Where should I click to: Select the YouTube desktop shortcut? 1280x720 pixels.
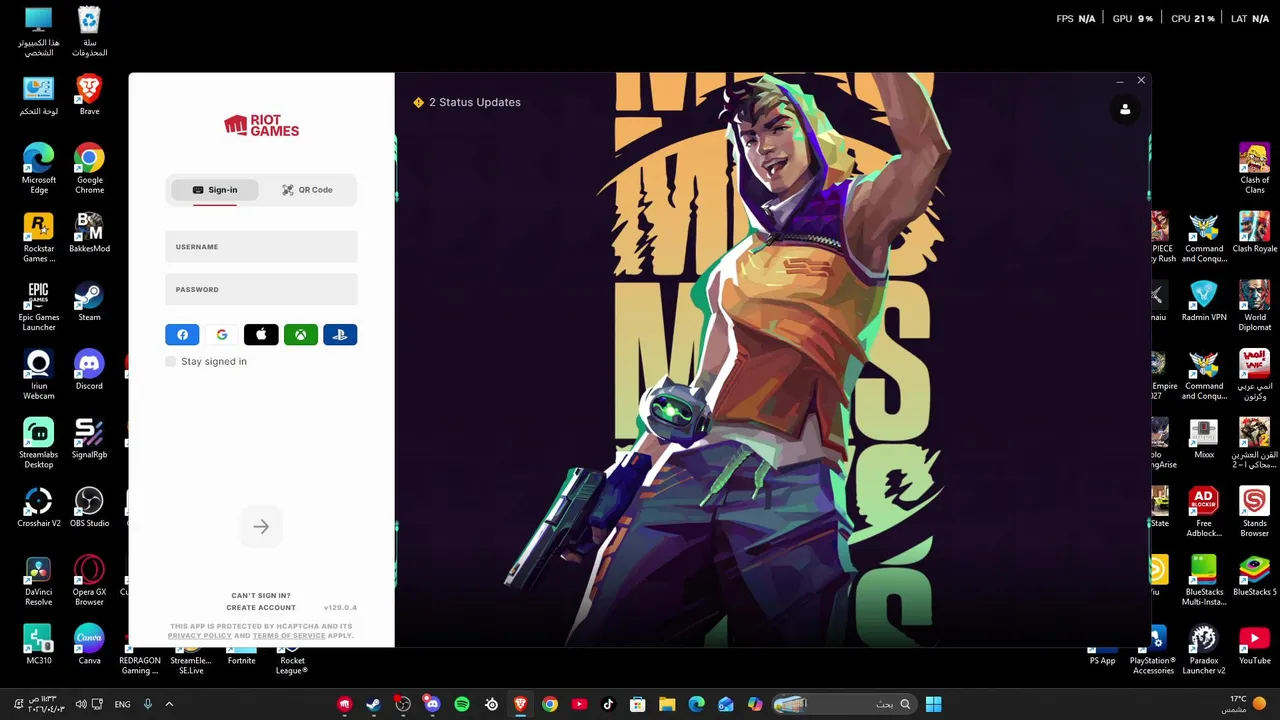pos(1254,645)
